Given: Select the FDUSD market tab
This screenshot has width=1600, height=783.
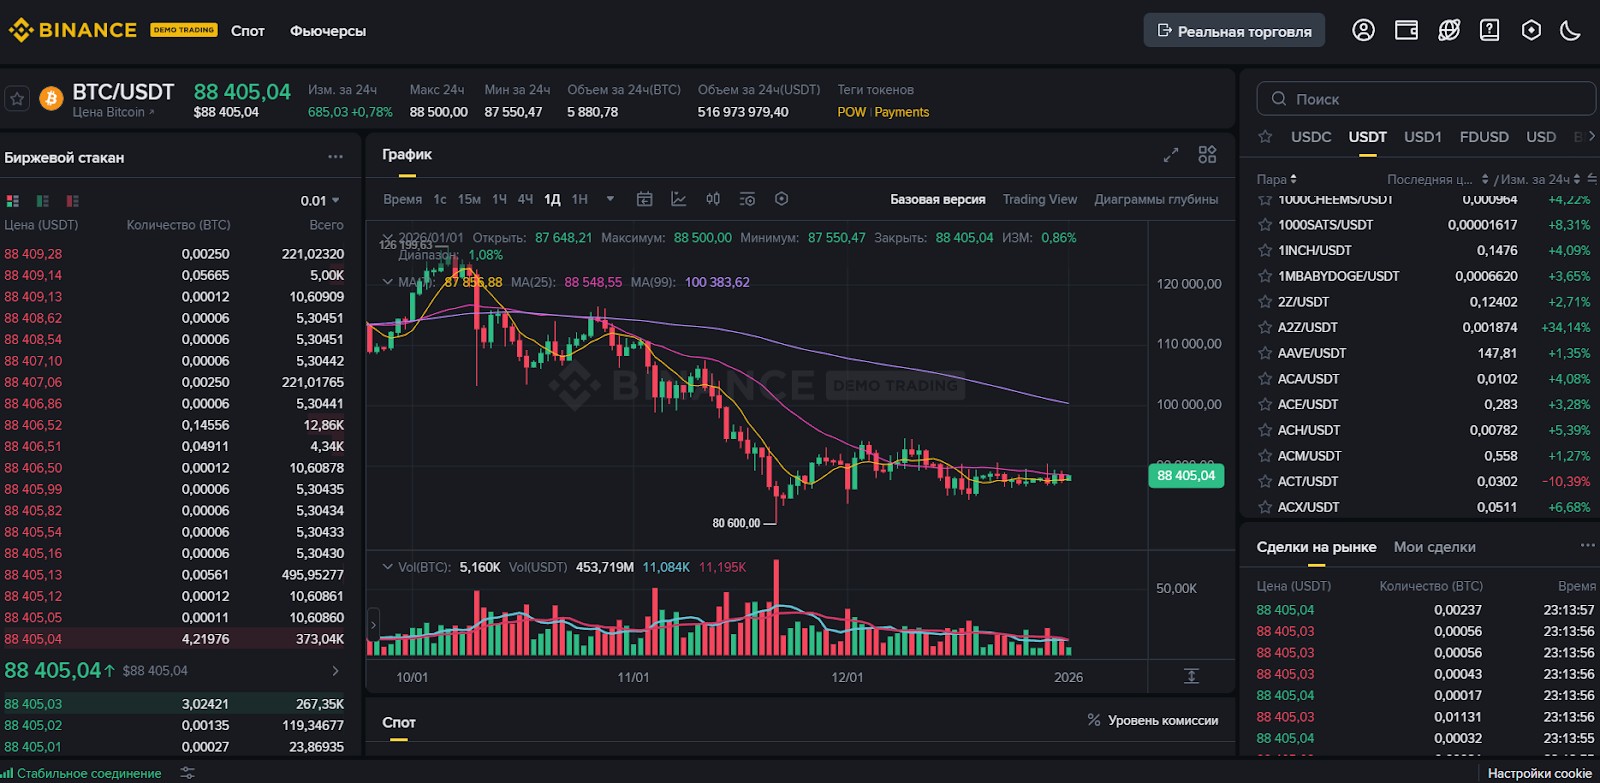Looking at the screenshot, I should coord(1484,137).
